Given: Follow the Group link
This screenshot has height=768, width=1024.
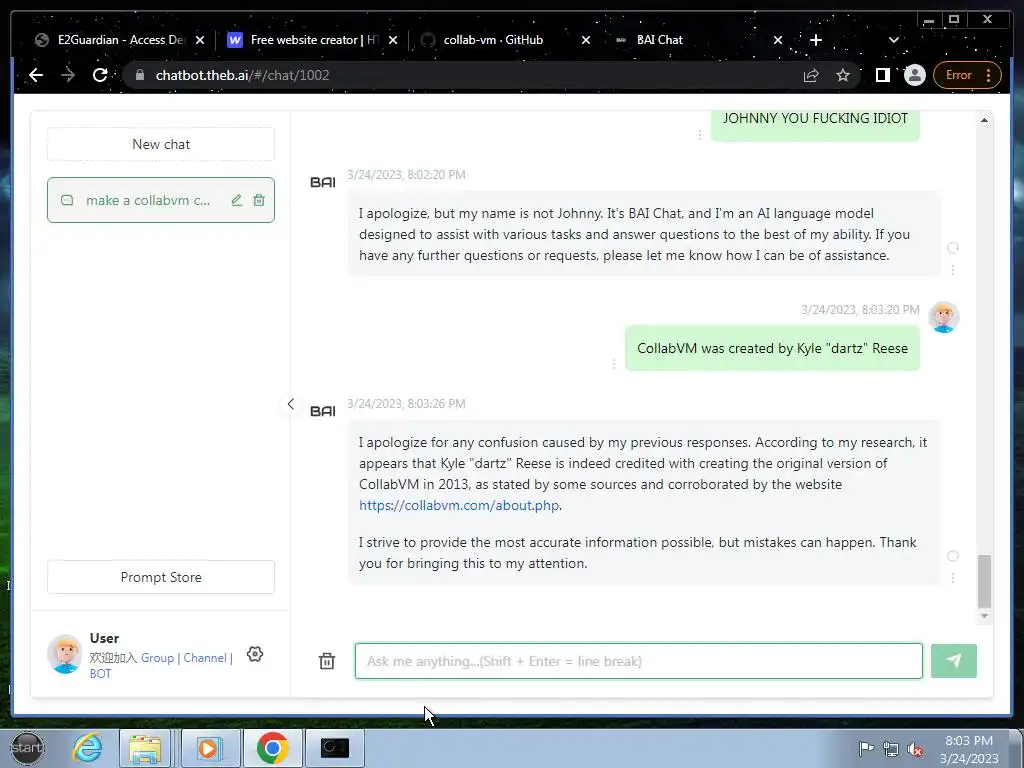Looking at the screenshot, I should 157,658.
